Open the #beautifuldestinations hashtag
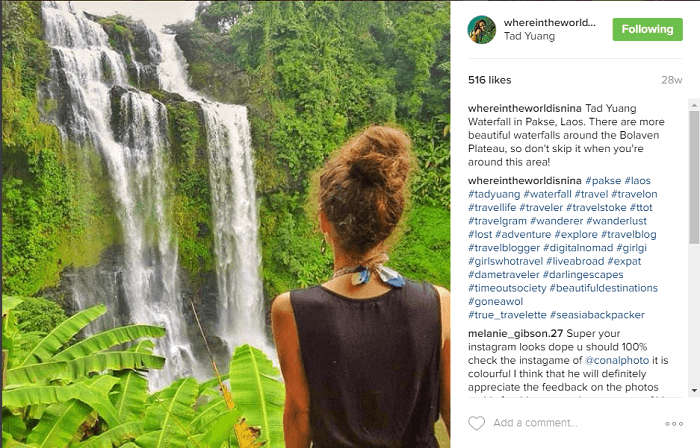The width and height of the screenshot is (700, 448). 606,288
